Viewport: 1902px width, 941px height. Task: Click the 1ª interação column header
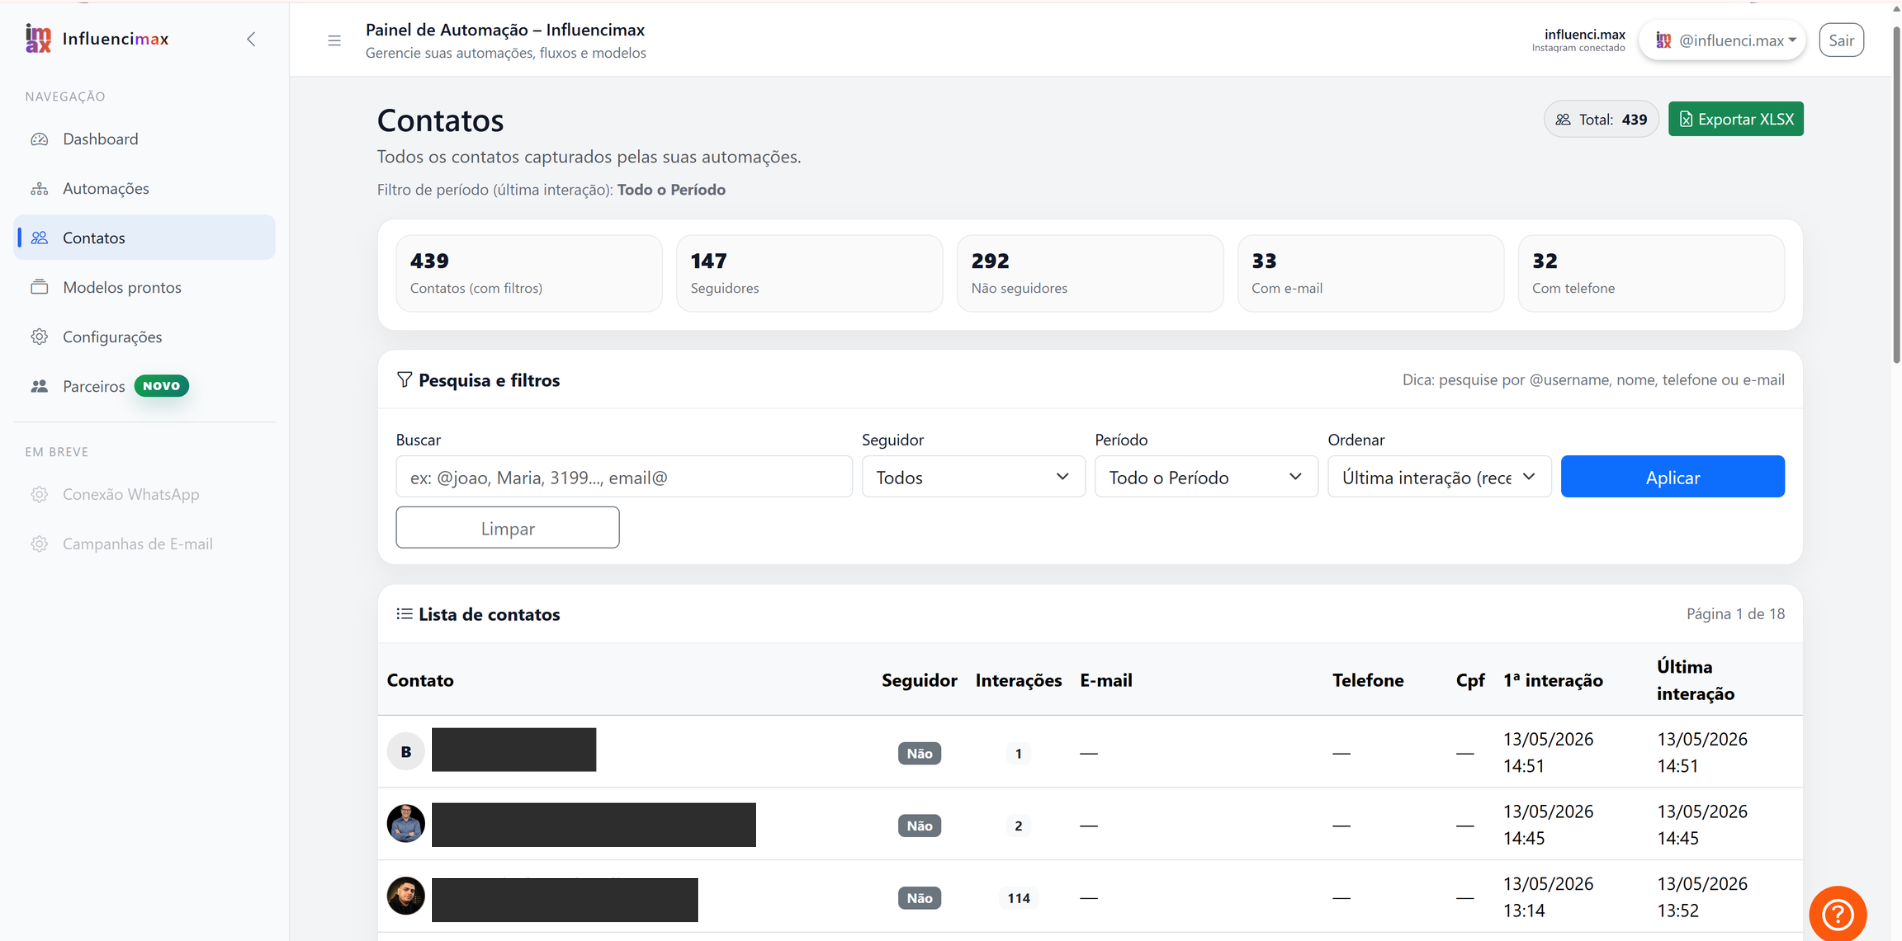[1553, 680]
